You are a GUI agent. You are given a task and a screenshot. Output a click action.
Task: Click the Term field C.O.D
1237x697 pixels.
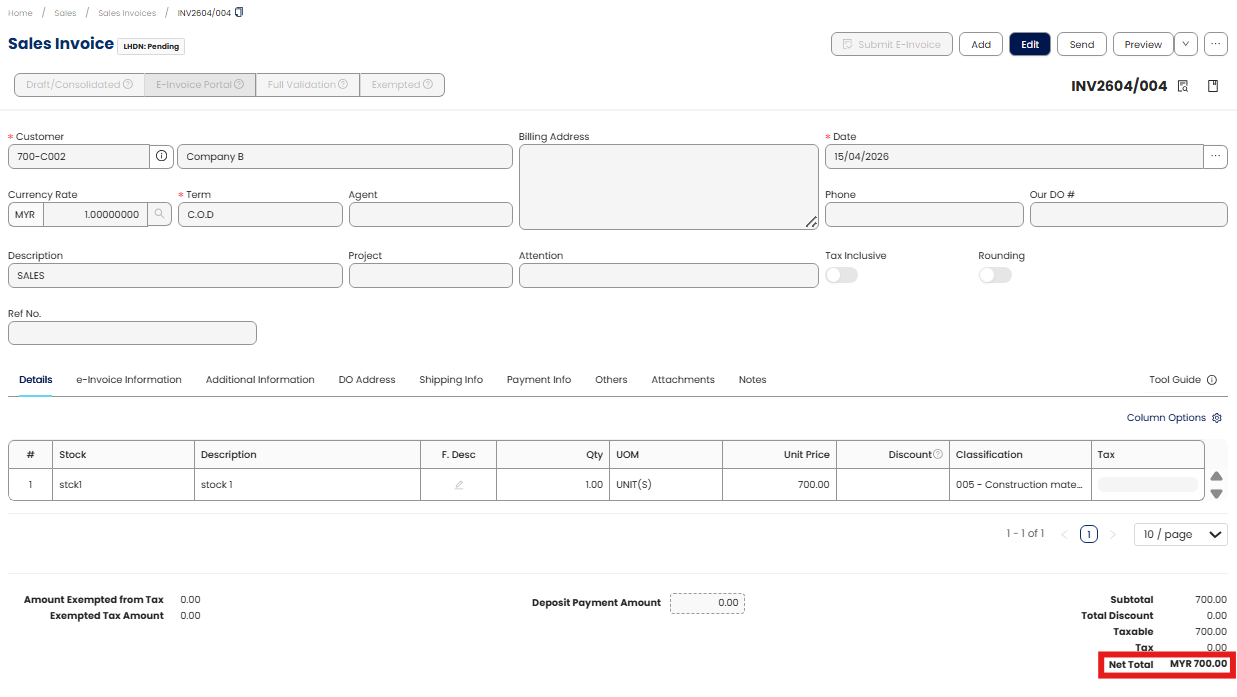coord(260,214)
